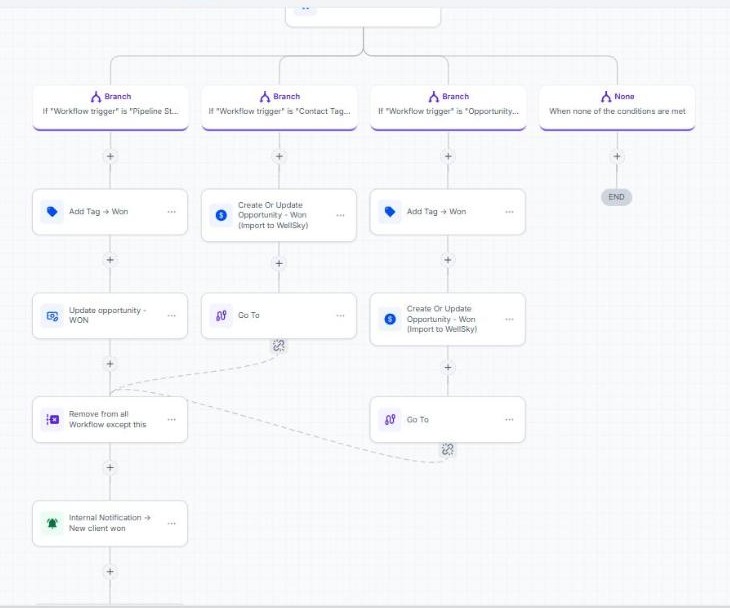Add step after Internal Notification New client won
The image size is (730, 608).
pyautogui.click(x=110, y=572)
